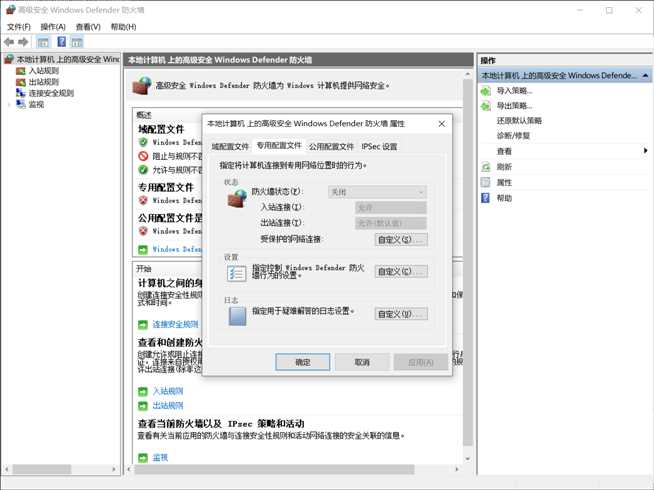The width and height of the screenshot is (654, 490).
Task: Open the 操作(A) menu
Action: tap(53, 27)
